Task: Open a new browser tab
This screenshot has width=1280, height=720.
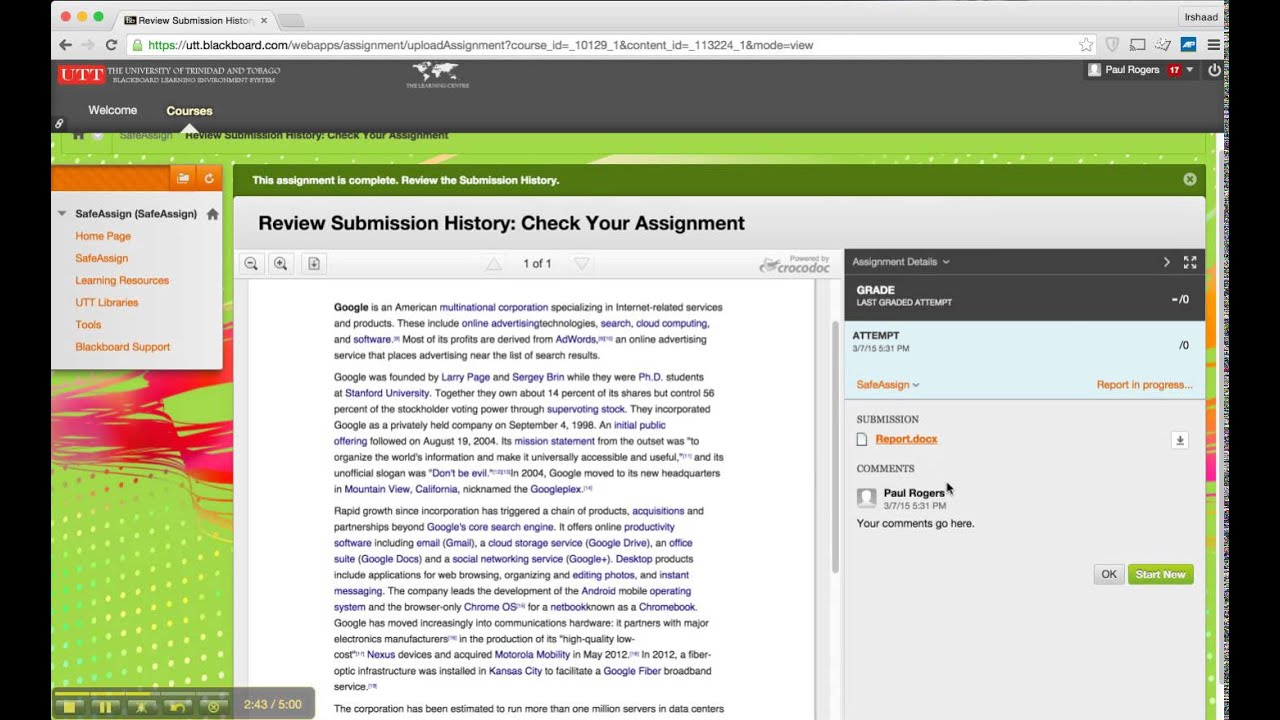Action: click(x=290, y=20)
